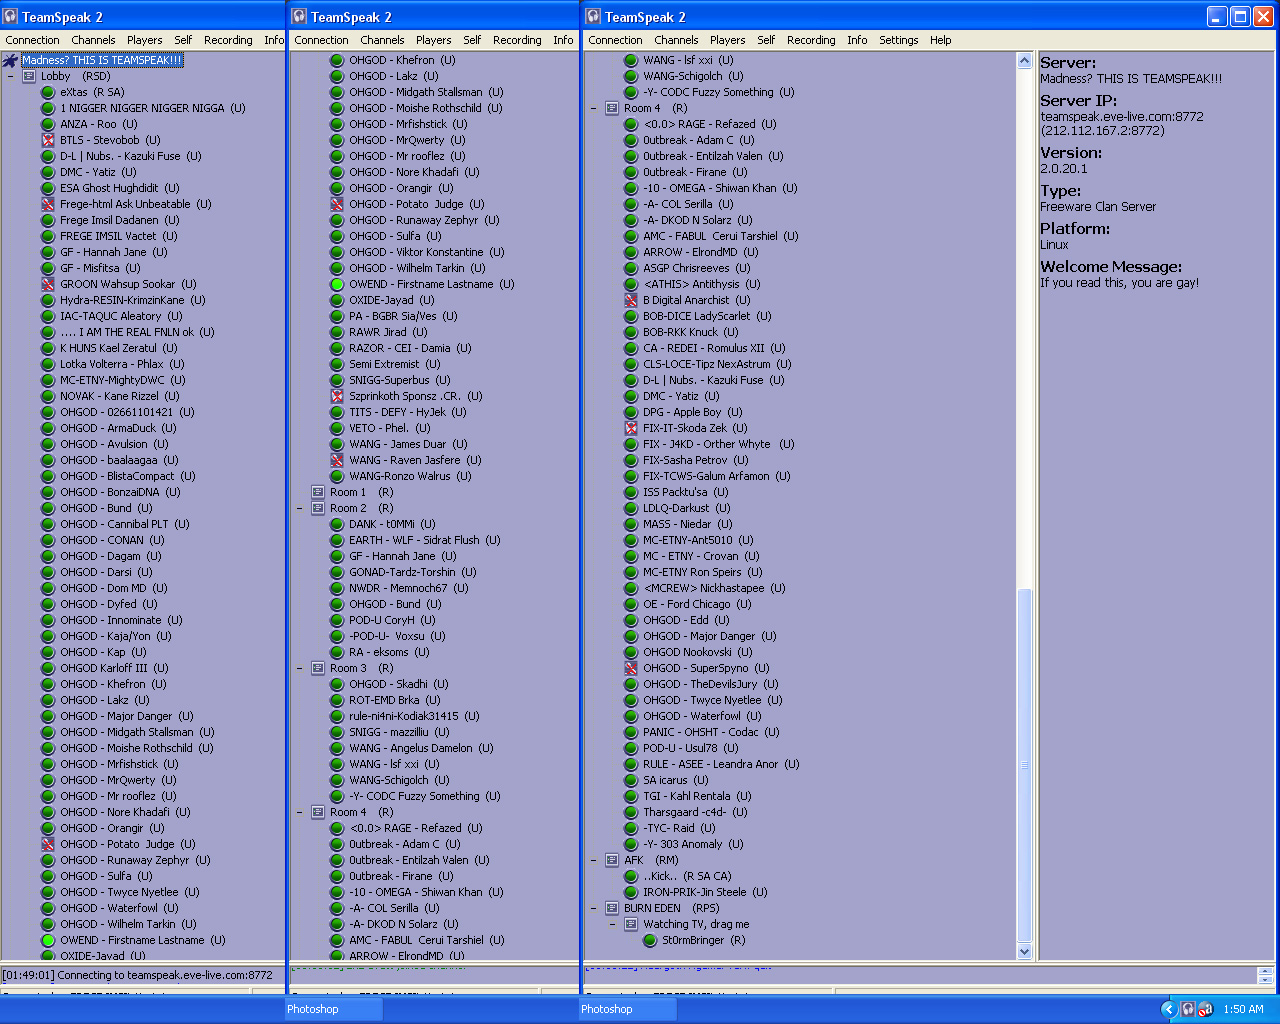Click the green status icon beside MASS - Niedar

click(631, 524)
